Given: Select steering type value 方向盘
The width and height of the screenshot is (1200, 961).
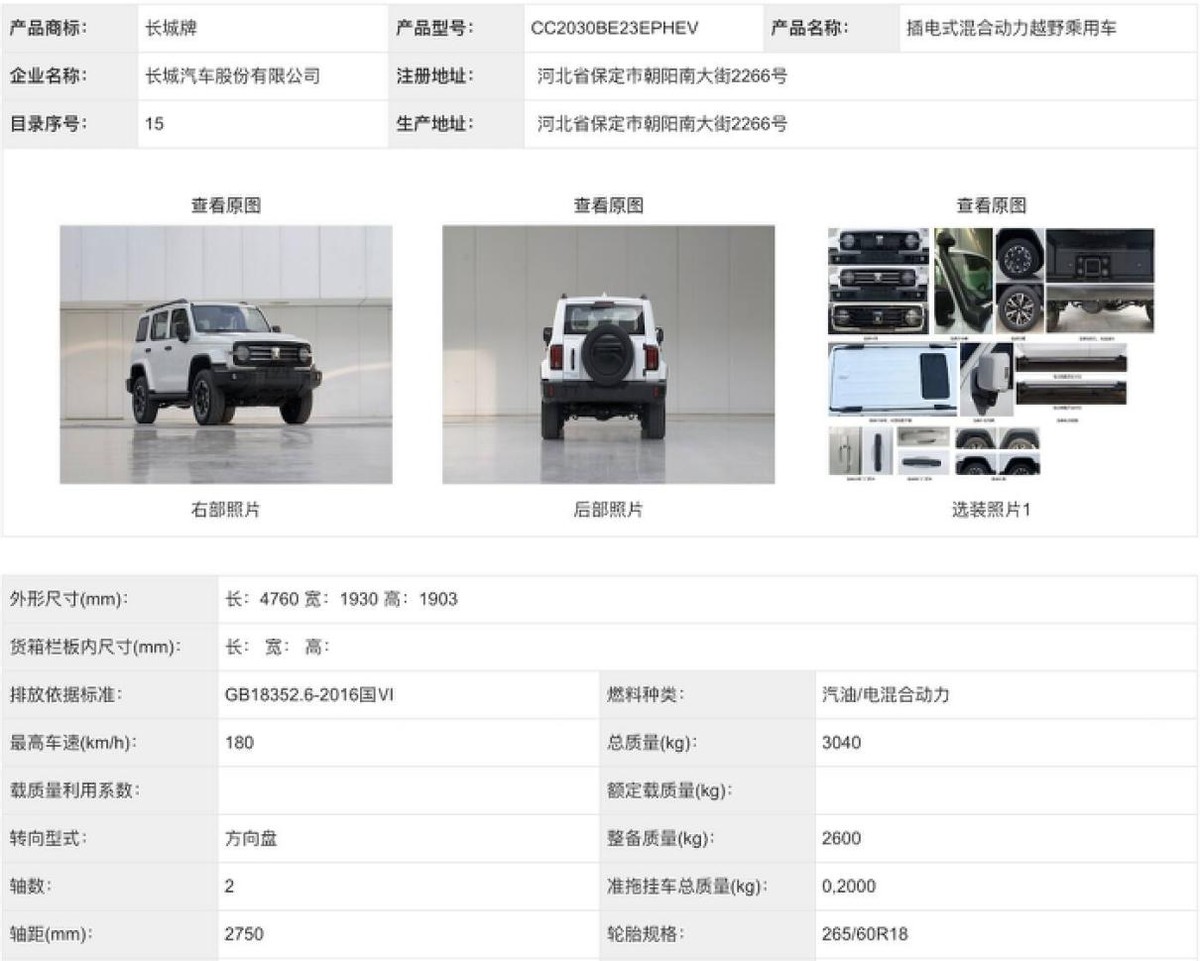Looking at the screenshot, I should click(251, 839).
